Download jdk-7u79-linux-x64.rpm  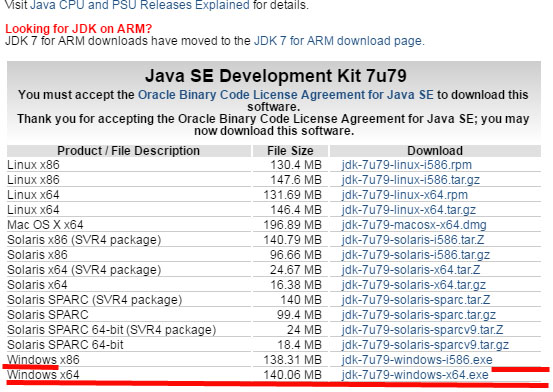405,195
